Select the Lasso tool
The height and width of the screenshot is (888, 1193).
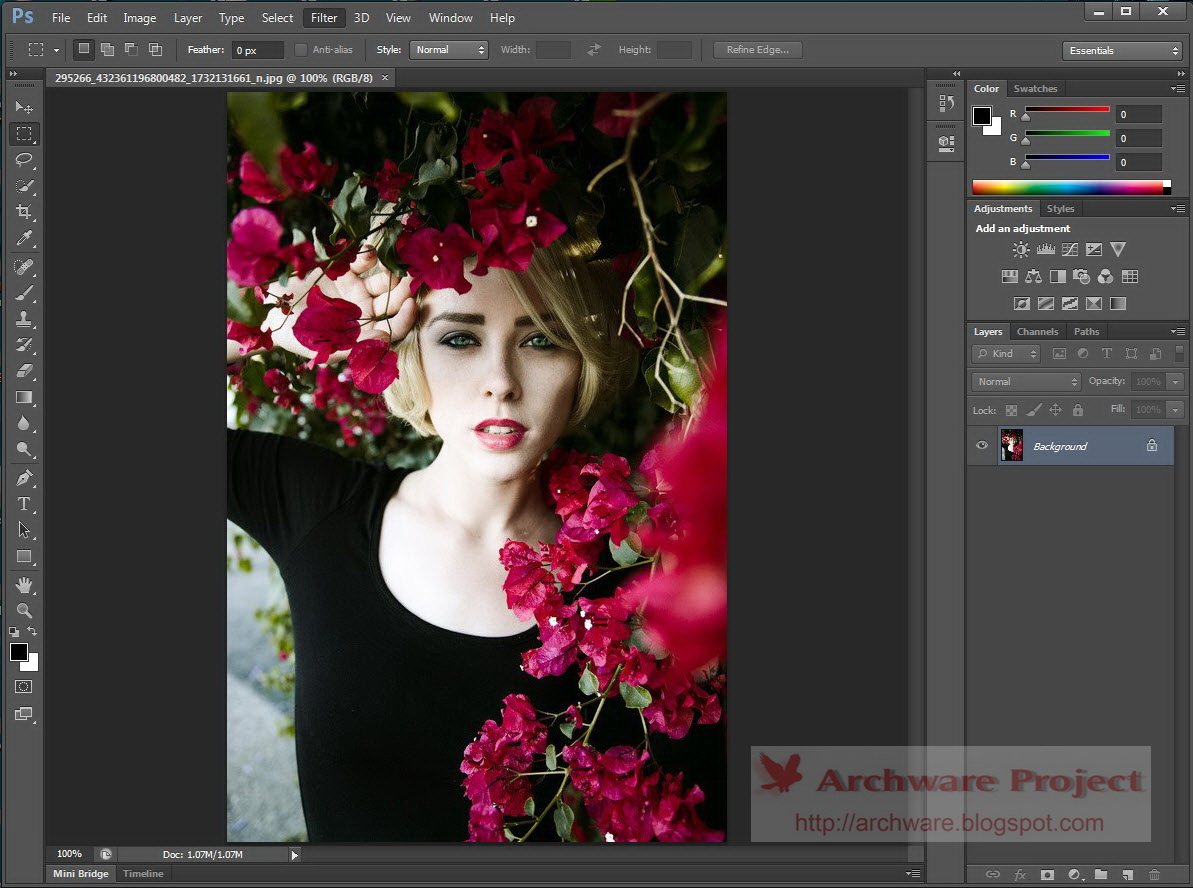tap(25, 160)
